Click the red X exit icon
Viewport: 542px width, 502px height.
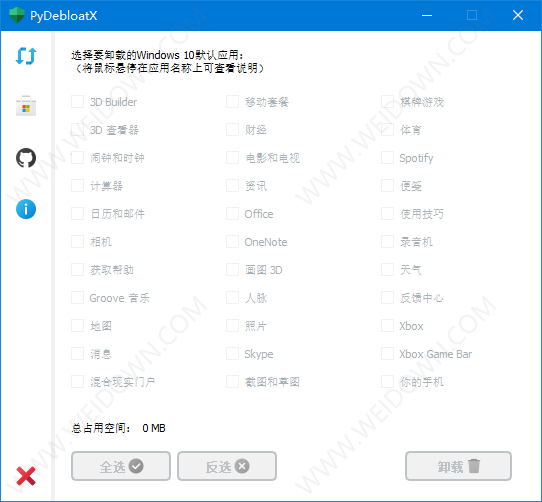26,476
